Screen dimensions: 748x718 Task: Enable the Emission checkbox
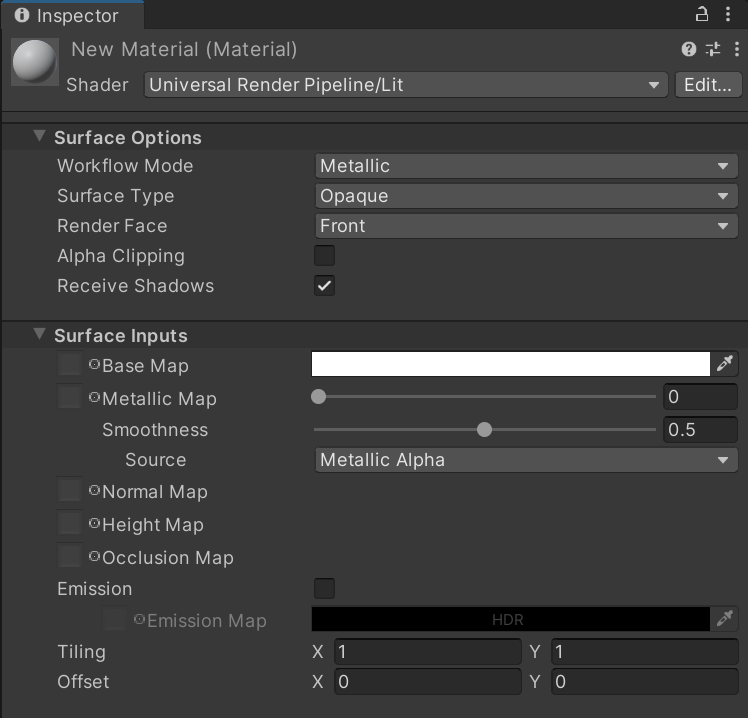click(x=324, y=588)
